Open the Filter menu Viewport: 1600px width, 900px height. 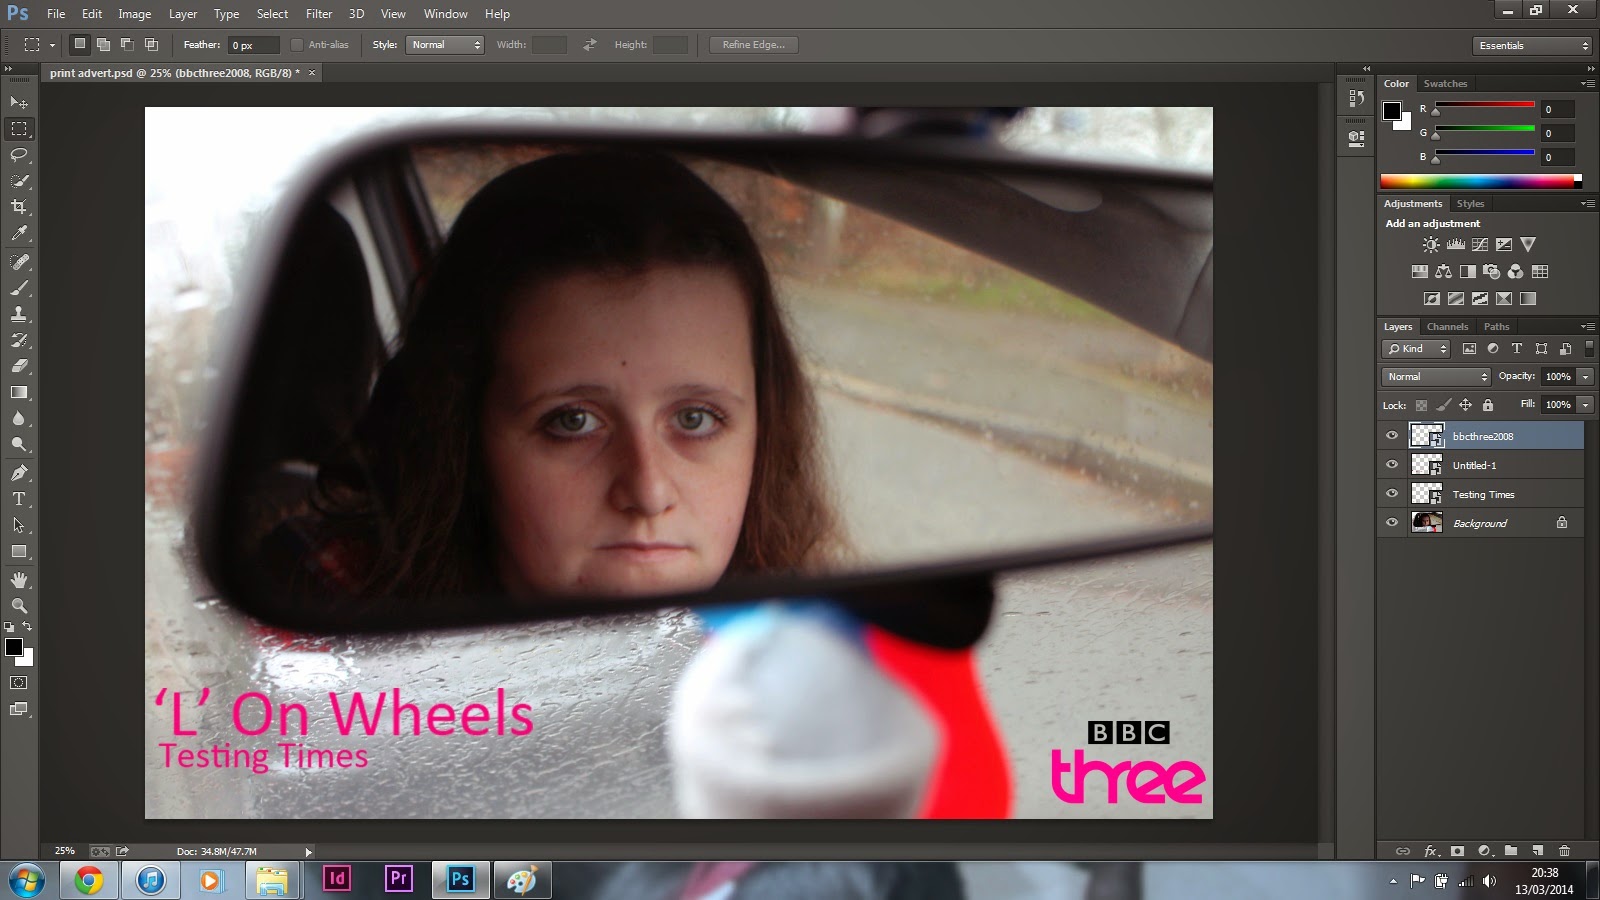(x=319, y=14)
